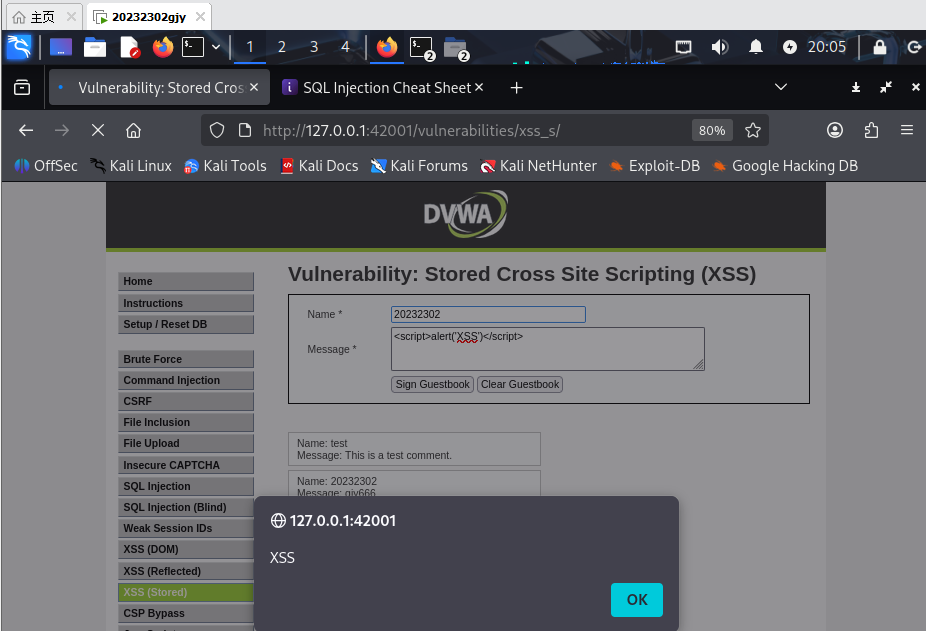Open the notifications bell icon
This screenshot has height=631, width=926.
point(755,47)
